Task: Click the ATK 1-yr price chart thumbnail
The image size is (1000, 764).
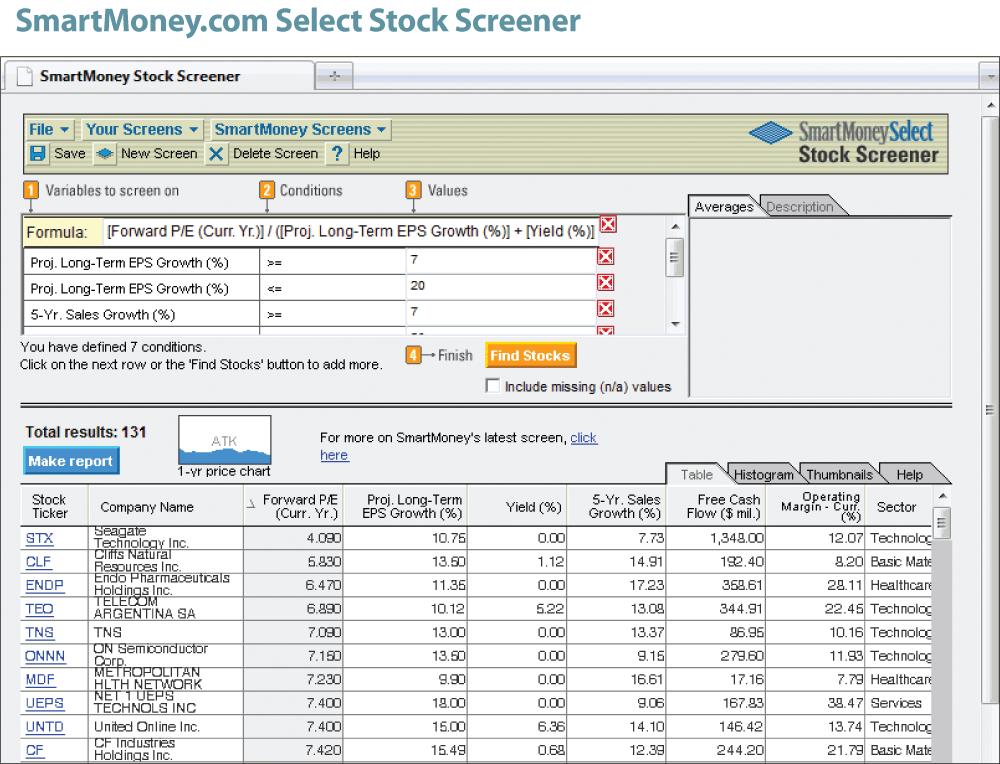Action: pos(224,440)
